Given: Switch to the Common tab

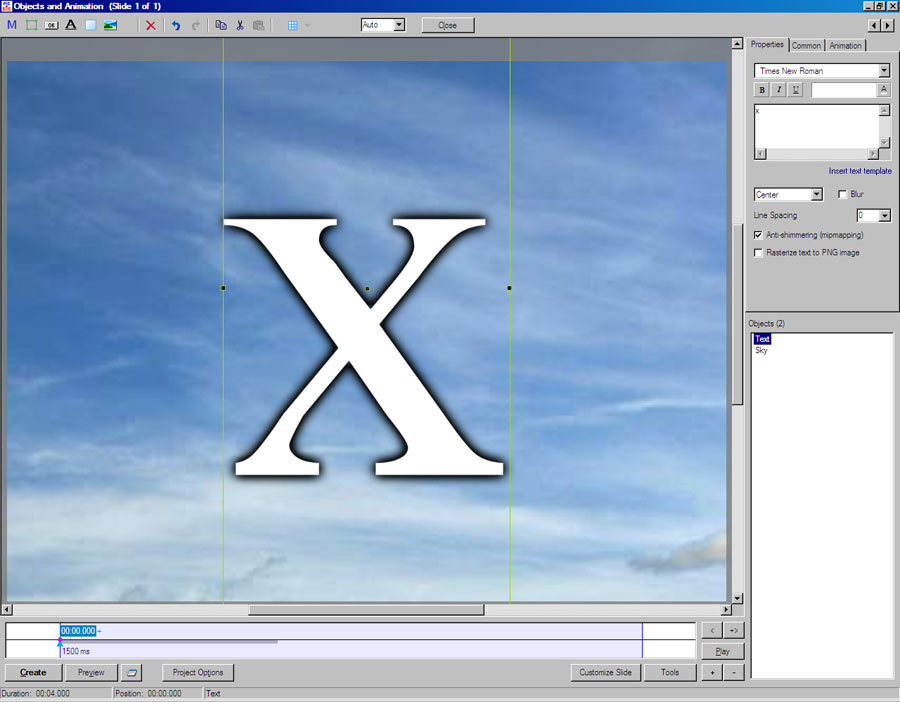Looking at the screenshot, I should [x=806, y=45].
